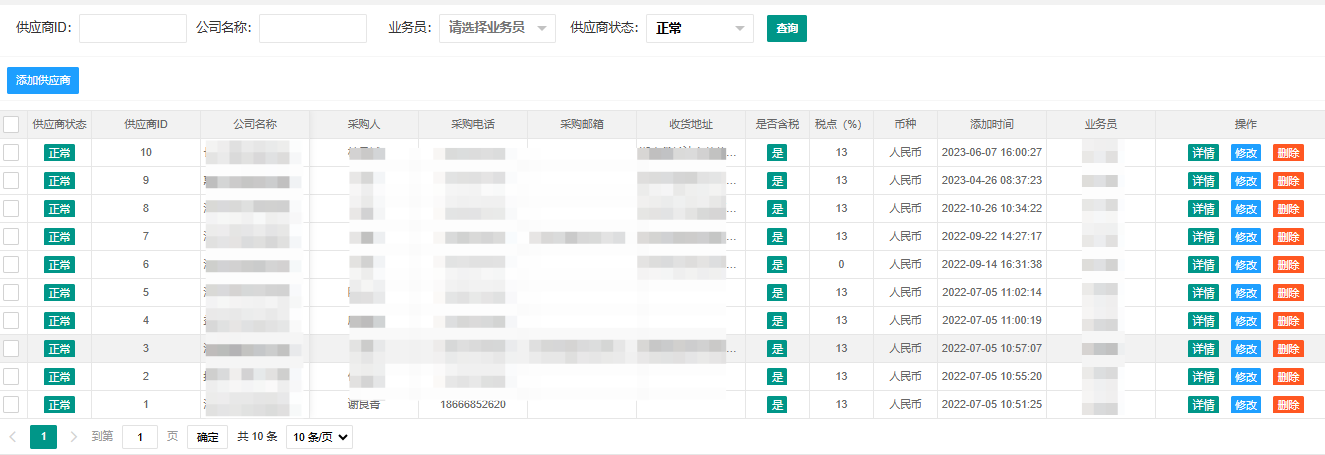The image size is (1325, 455).
Task: Open 详情 for supplier ID 9
Action: pos(1203,181)
